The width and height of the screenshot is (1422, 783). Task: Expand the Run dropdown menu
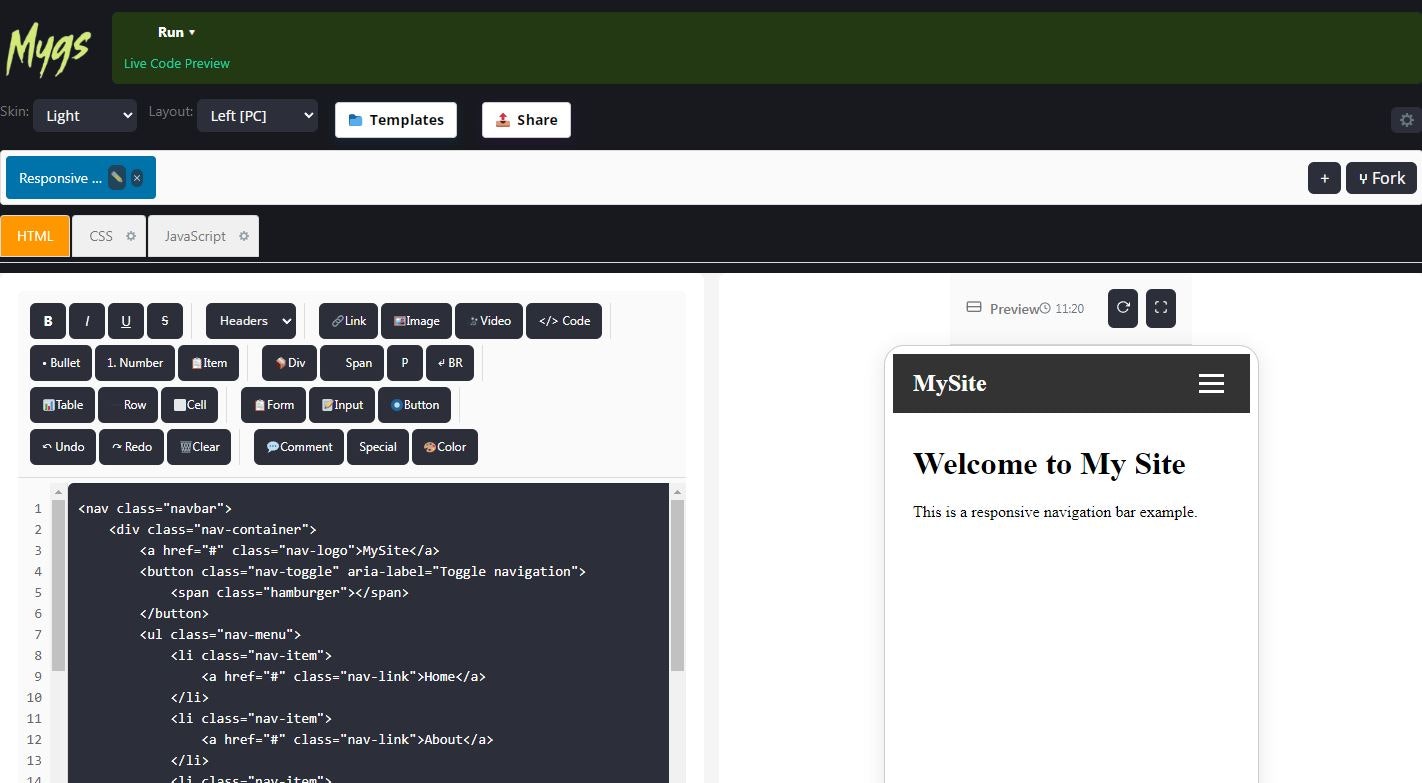176,32
